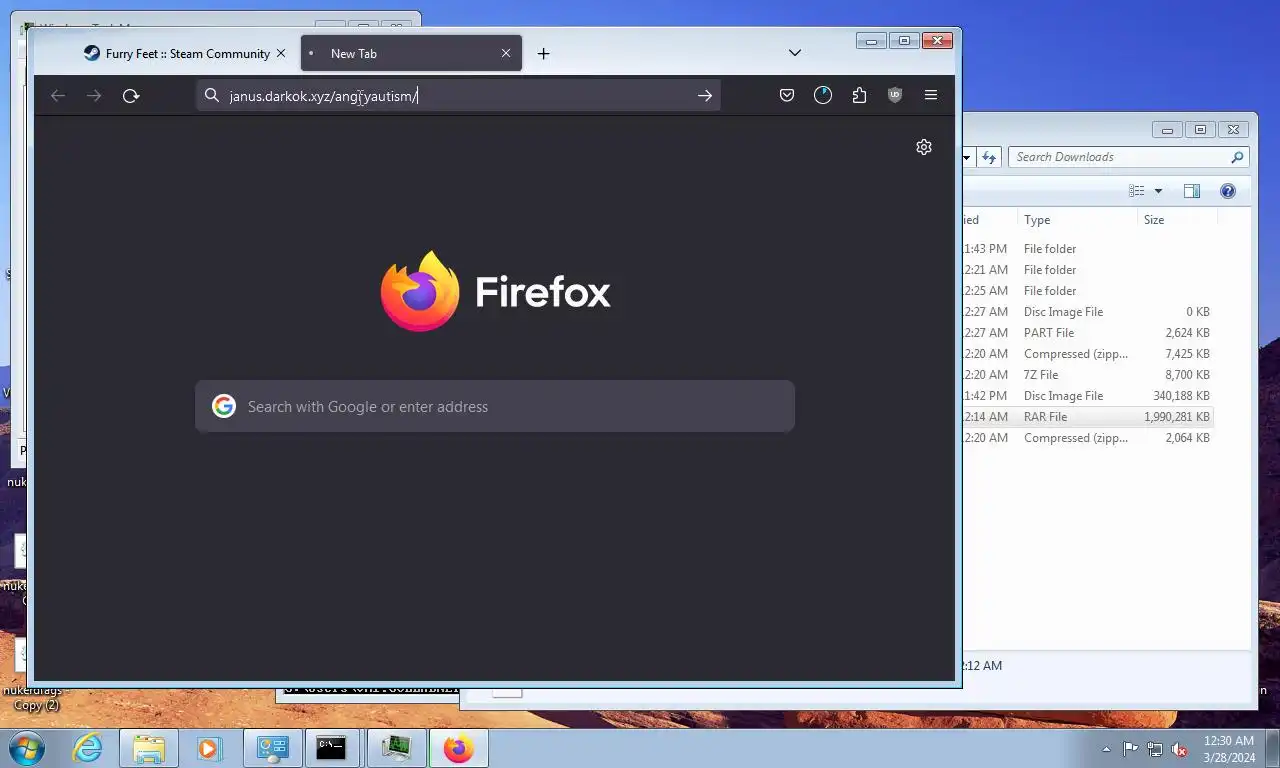The image size is (1280, 768).
Task: Click the Firefox logo on the new tab page
Action: pyautogui.click(x=420, y=291)
